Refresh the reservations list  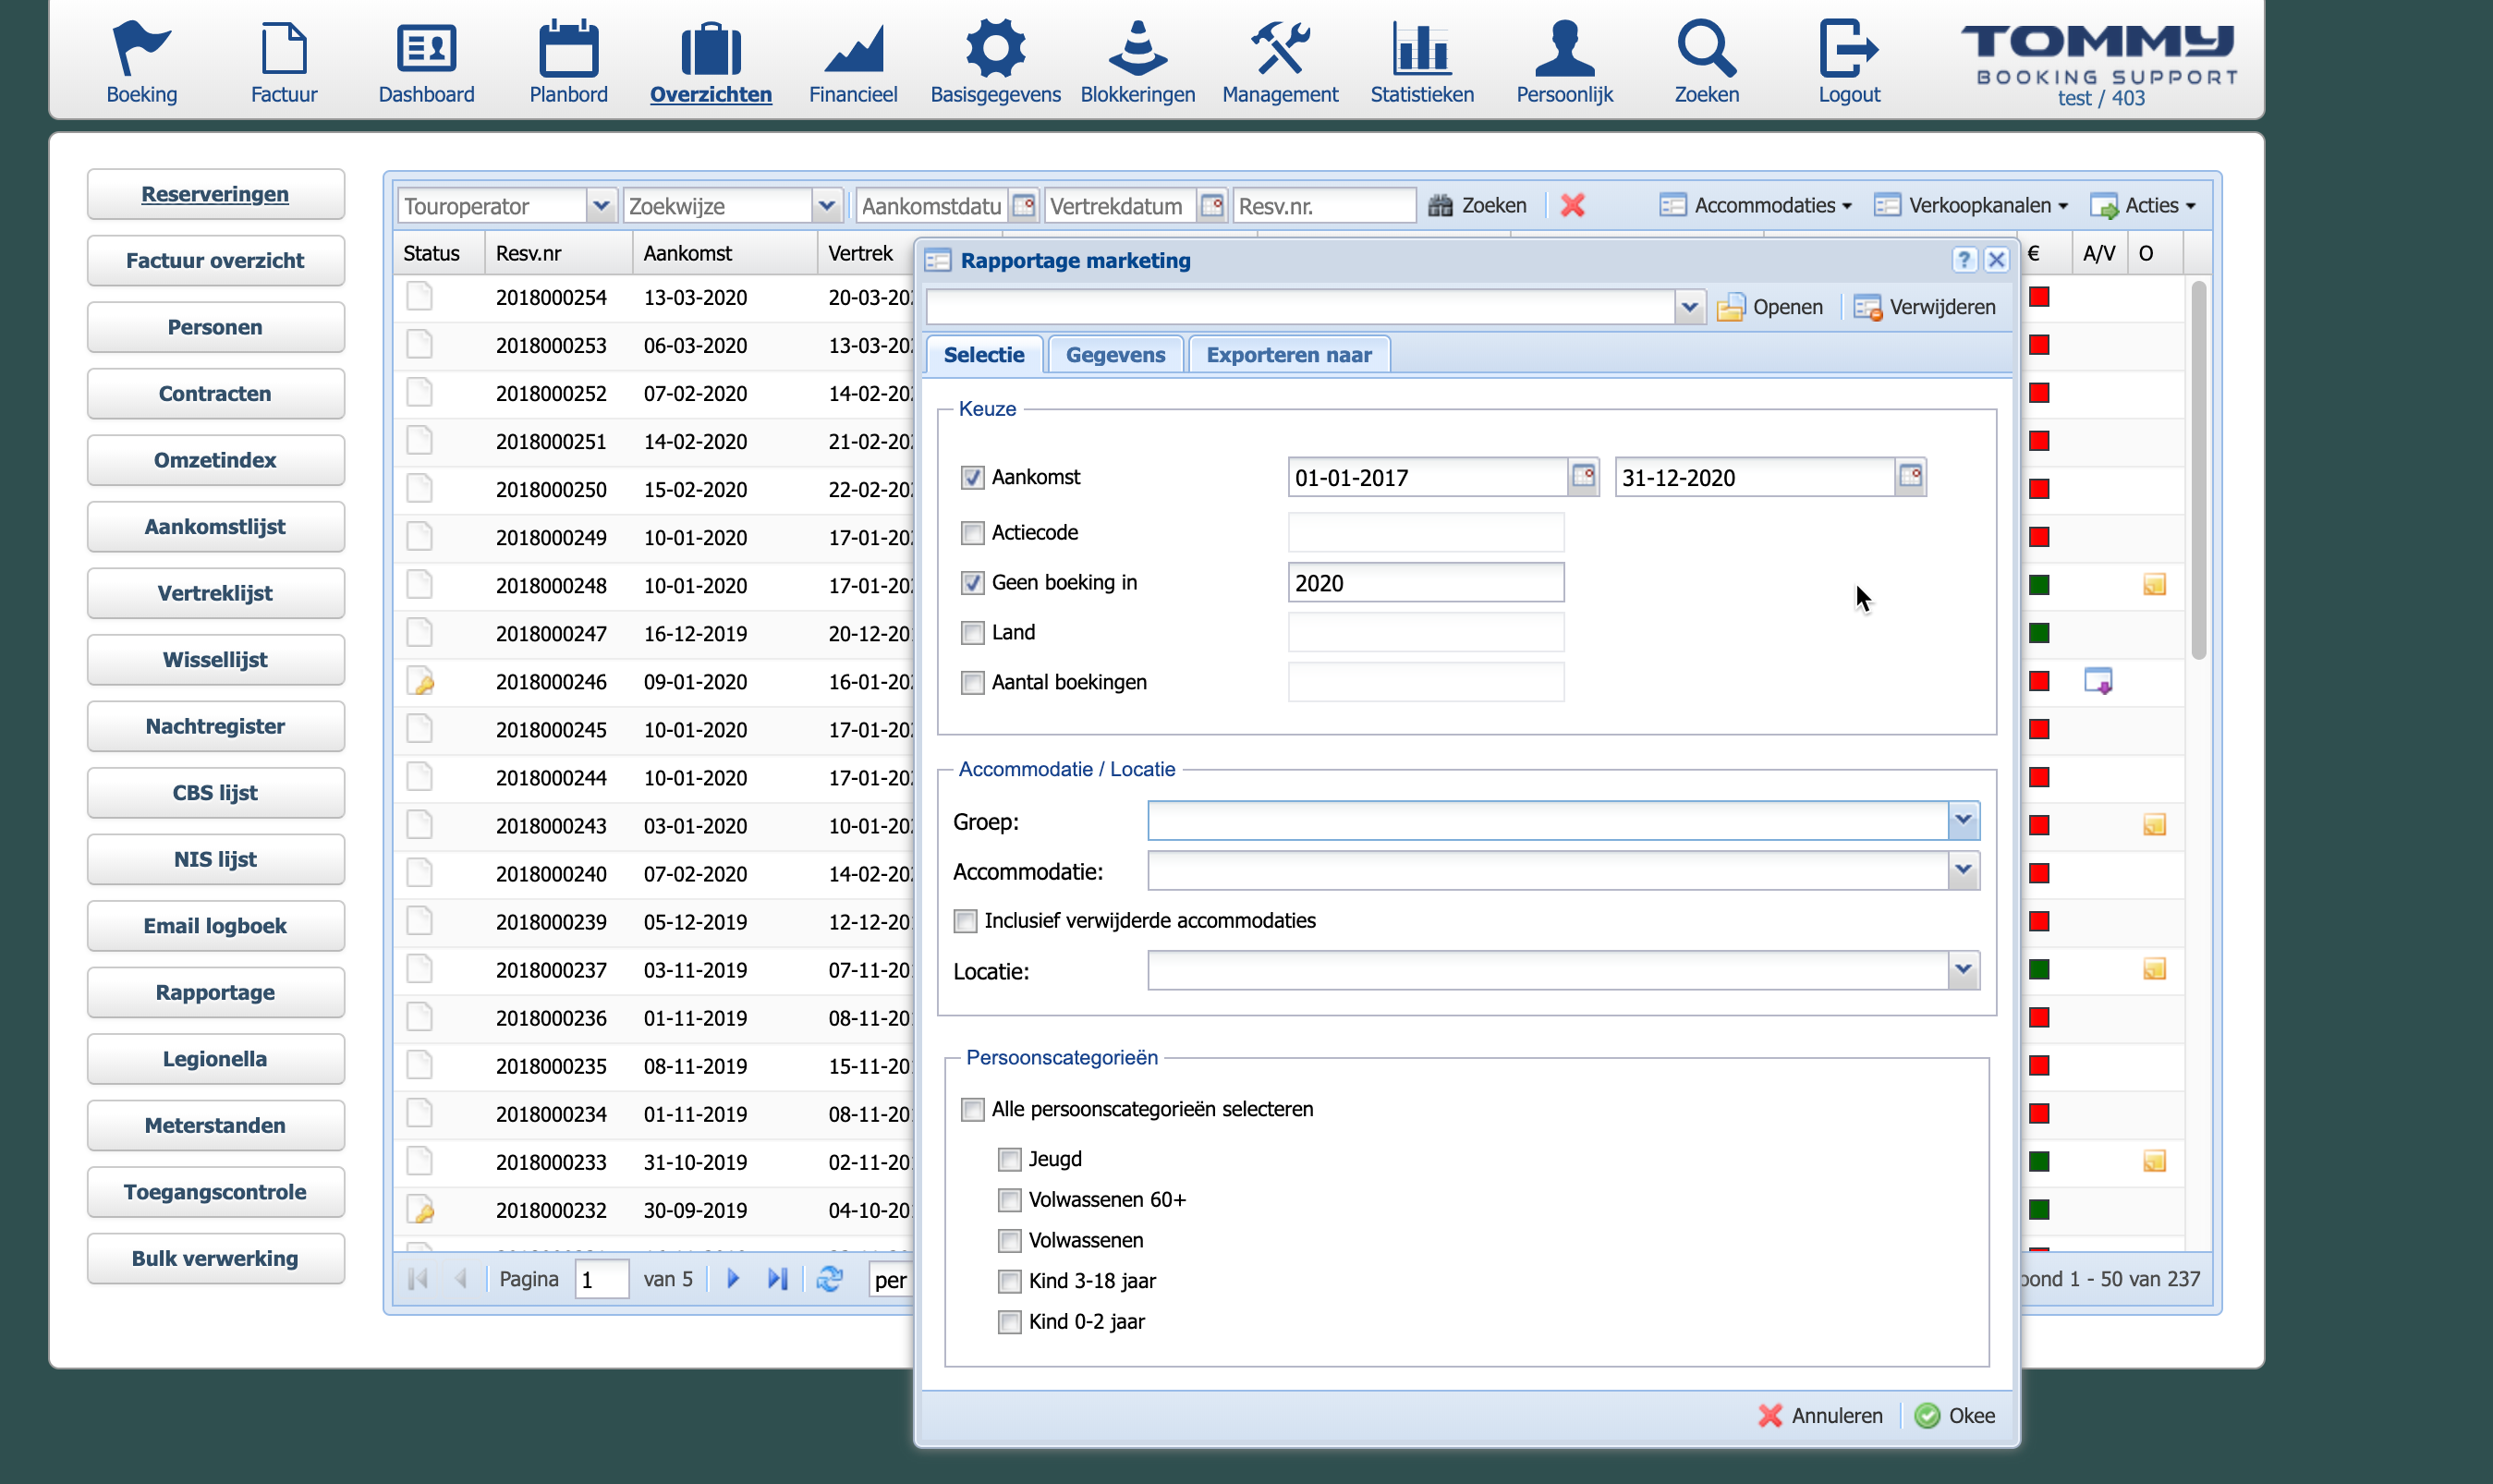pos(829,1278)
